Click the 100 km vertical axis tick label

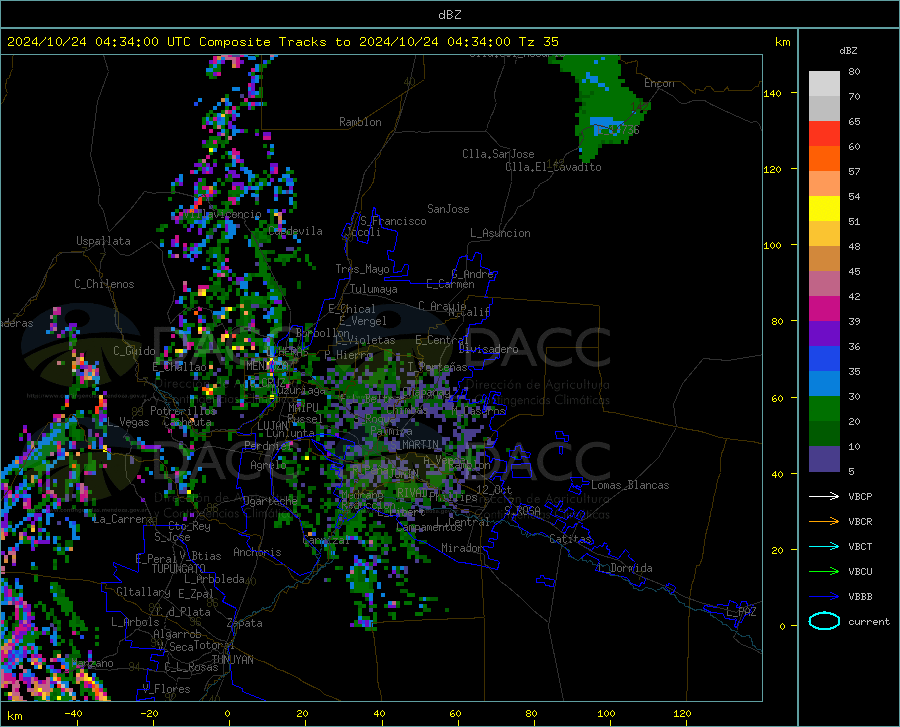[x=772, y=245]
